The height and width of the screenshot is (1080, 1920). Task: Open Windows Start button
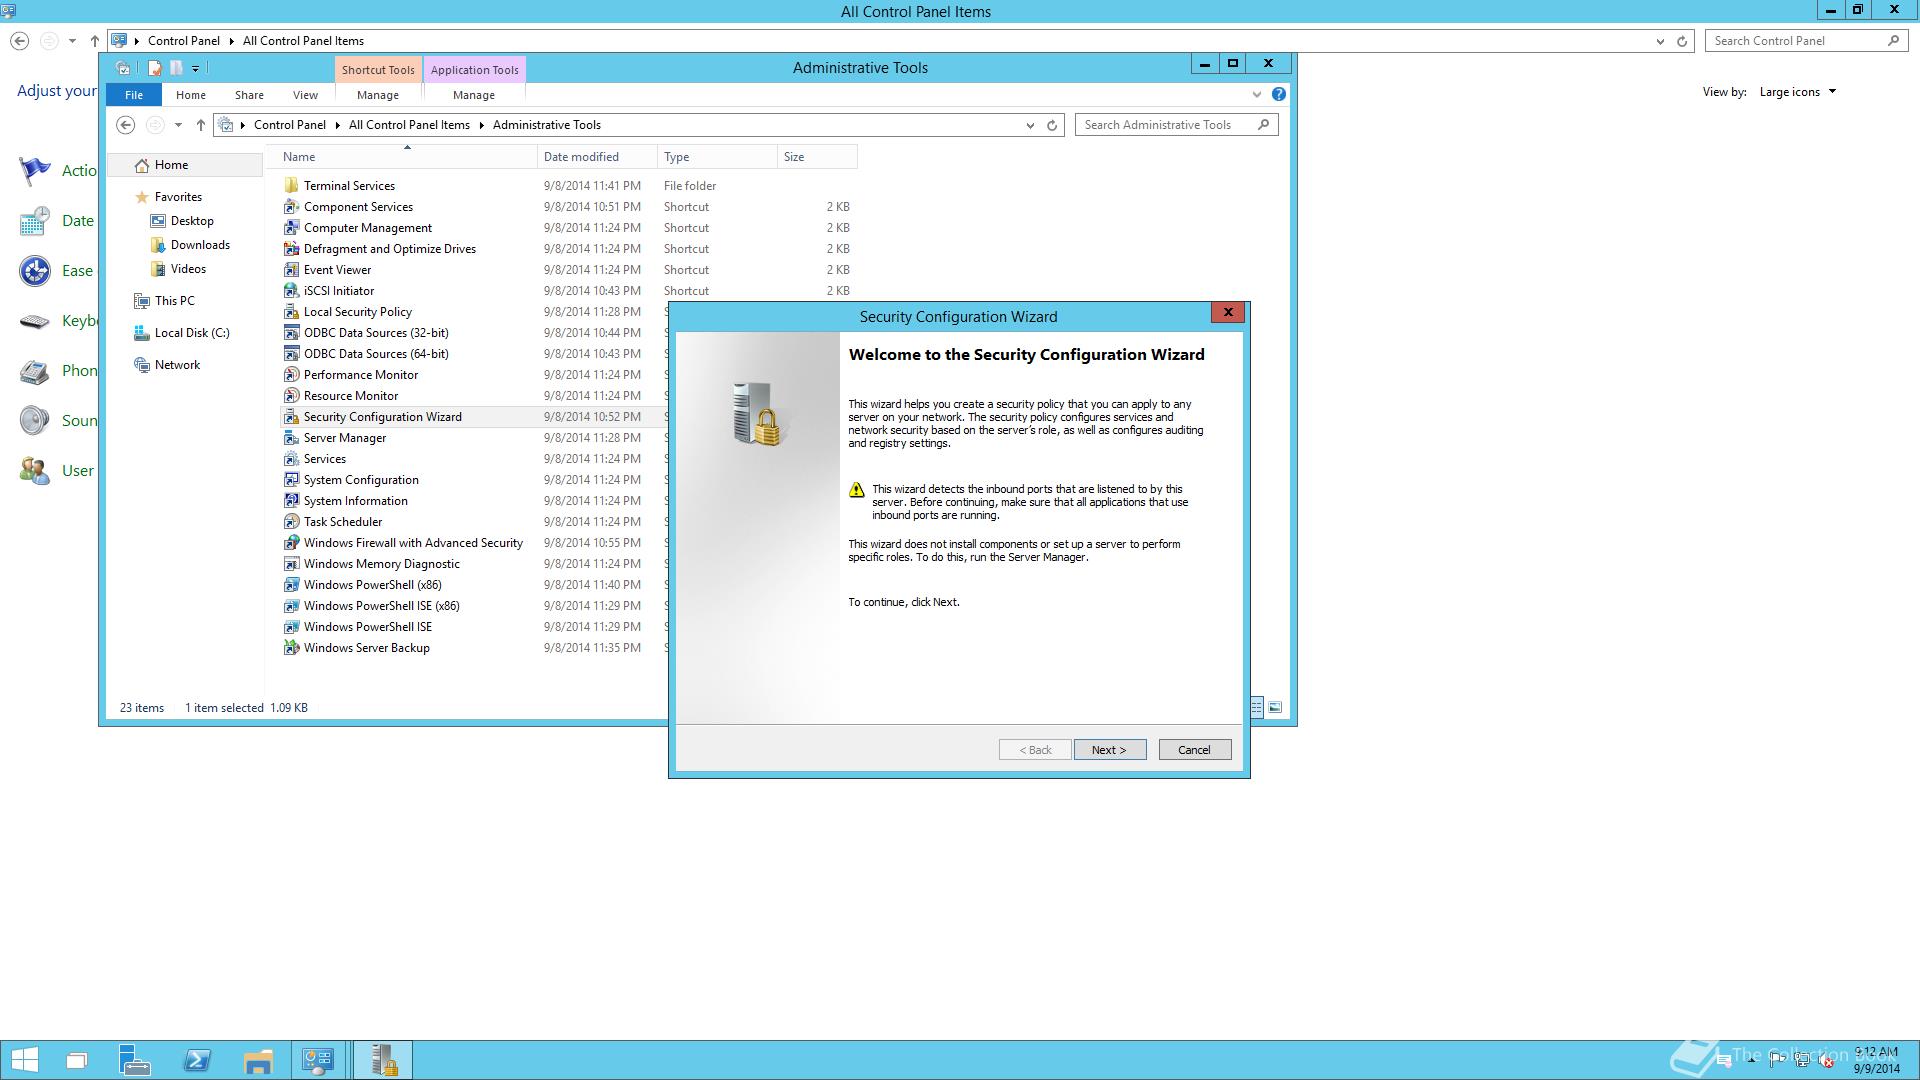coord(24,1060)
